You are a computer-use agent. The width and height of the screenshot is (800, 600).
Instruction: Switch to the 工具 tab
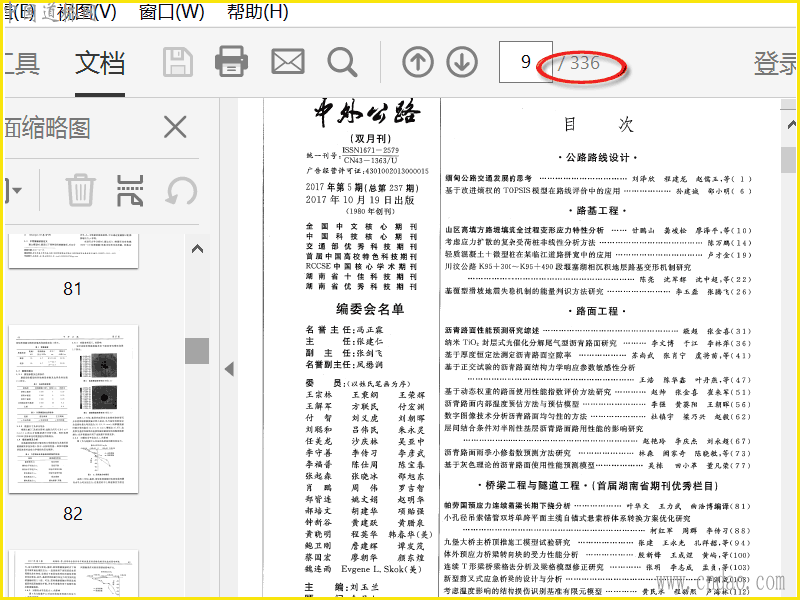21,63
